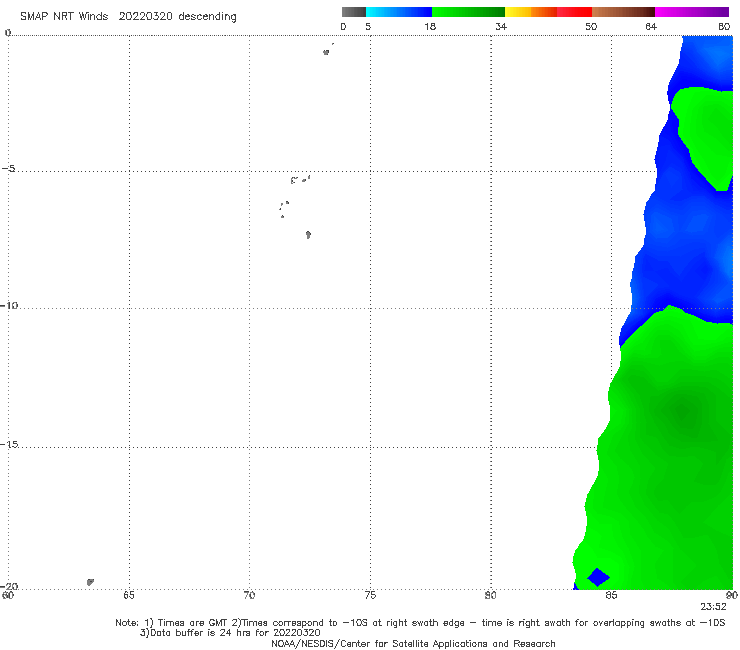Click the color bar label '34'

click(x=501, y=27)
